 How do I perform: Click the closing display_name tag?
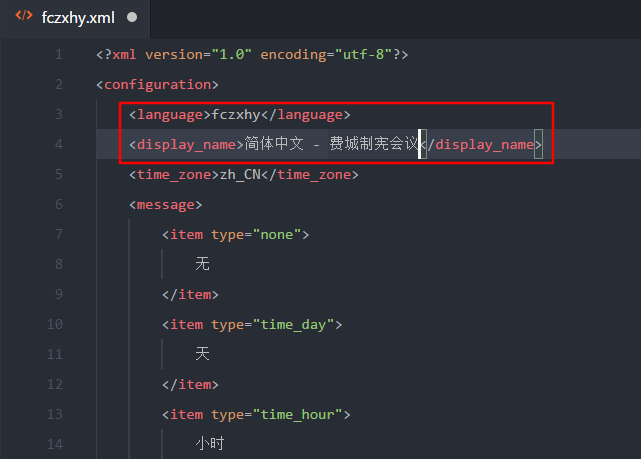[481, 144]
